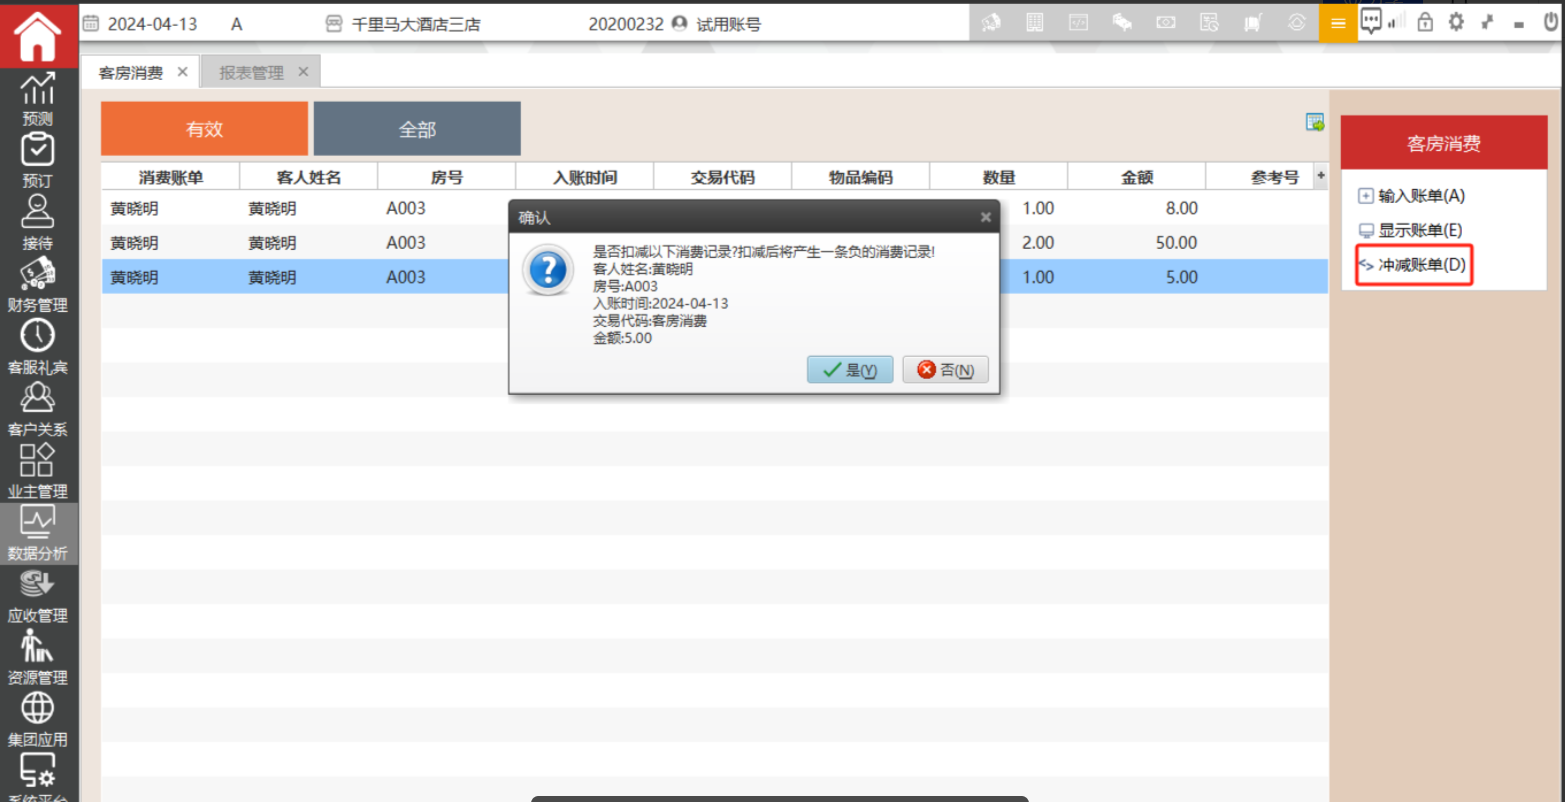1565x802 pixels.
Task: Open settings via the gear icon
Action: pos(1456,22)
